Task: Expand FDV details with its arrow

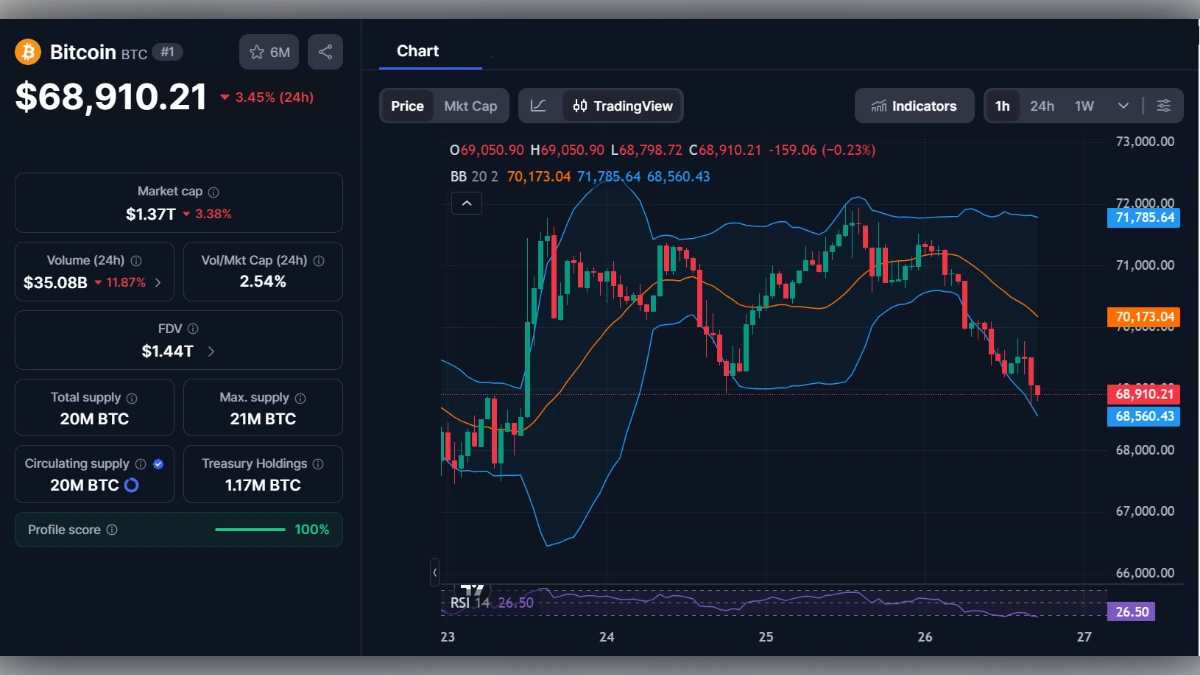Action: pyautogui.click(x=212, y=351)
